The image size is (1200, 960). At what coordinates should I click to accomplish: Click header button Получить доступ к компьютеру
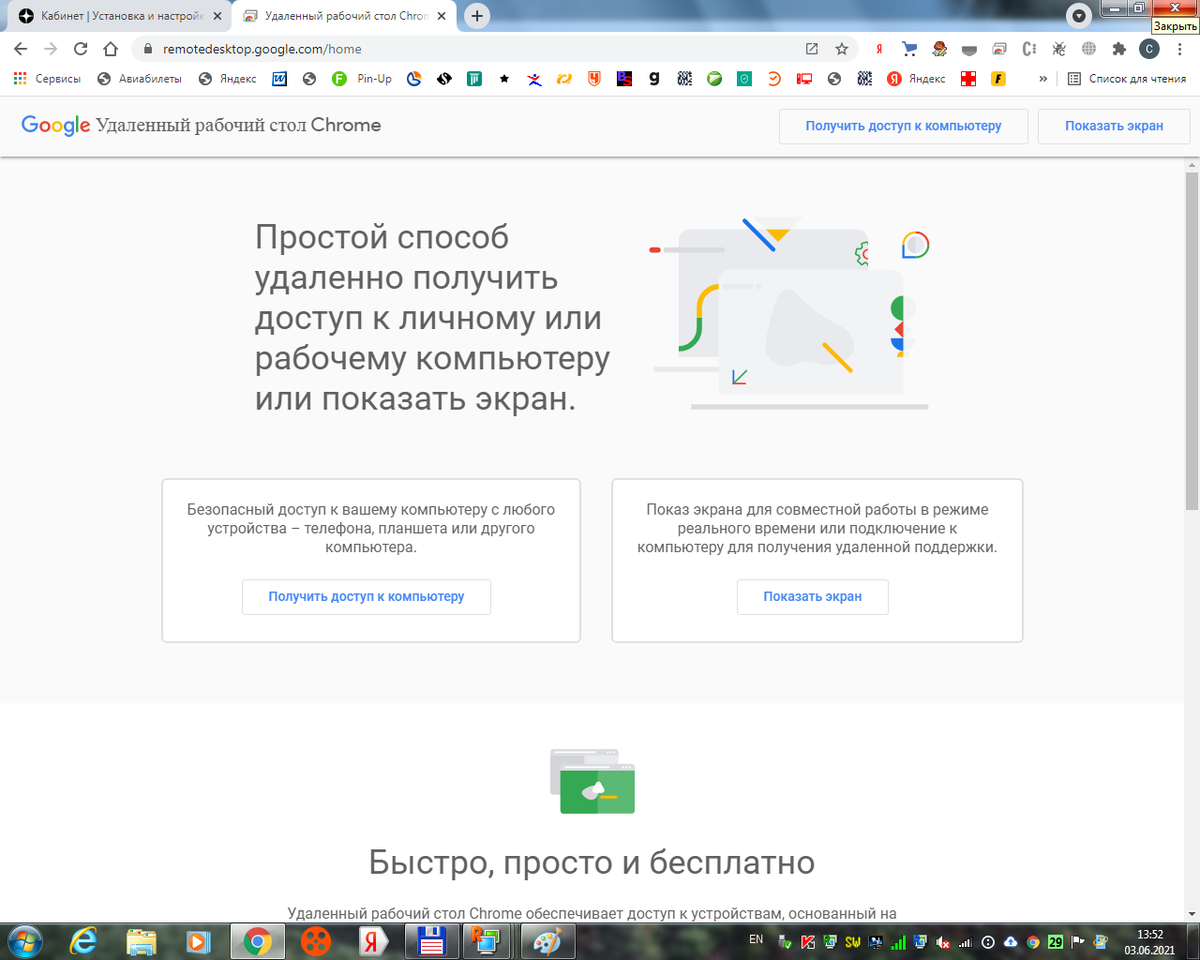pos(903,126)
